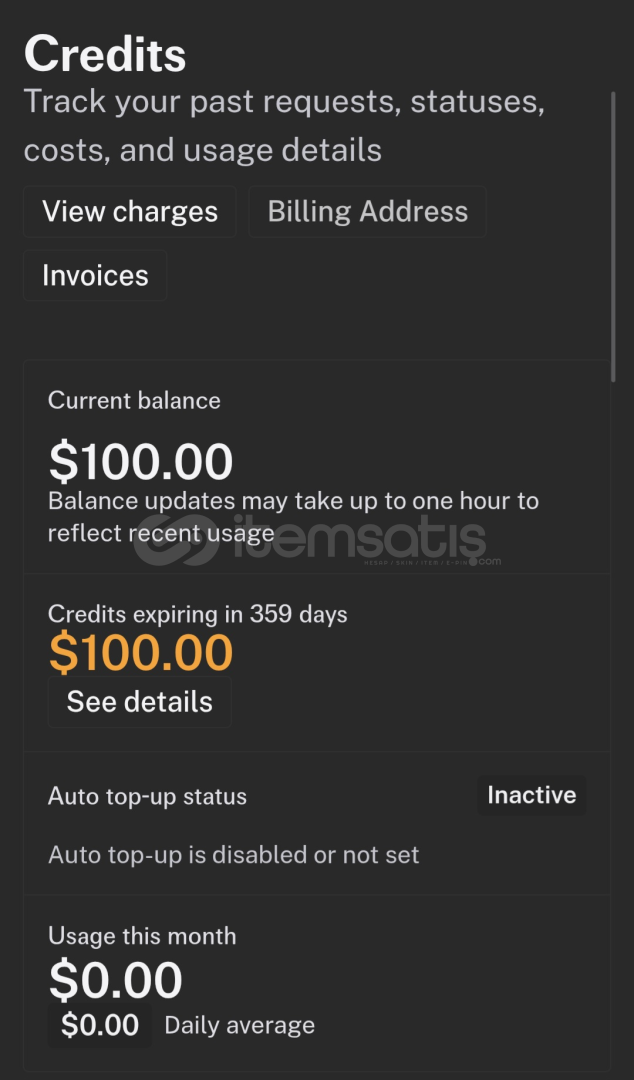Go to Invoices
Image resolution: width=634 pixels, height=1080 pixels.
95,276
